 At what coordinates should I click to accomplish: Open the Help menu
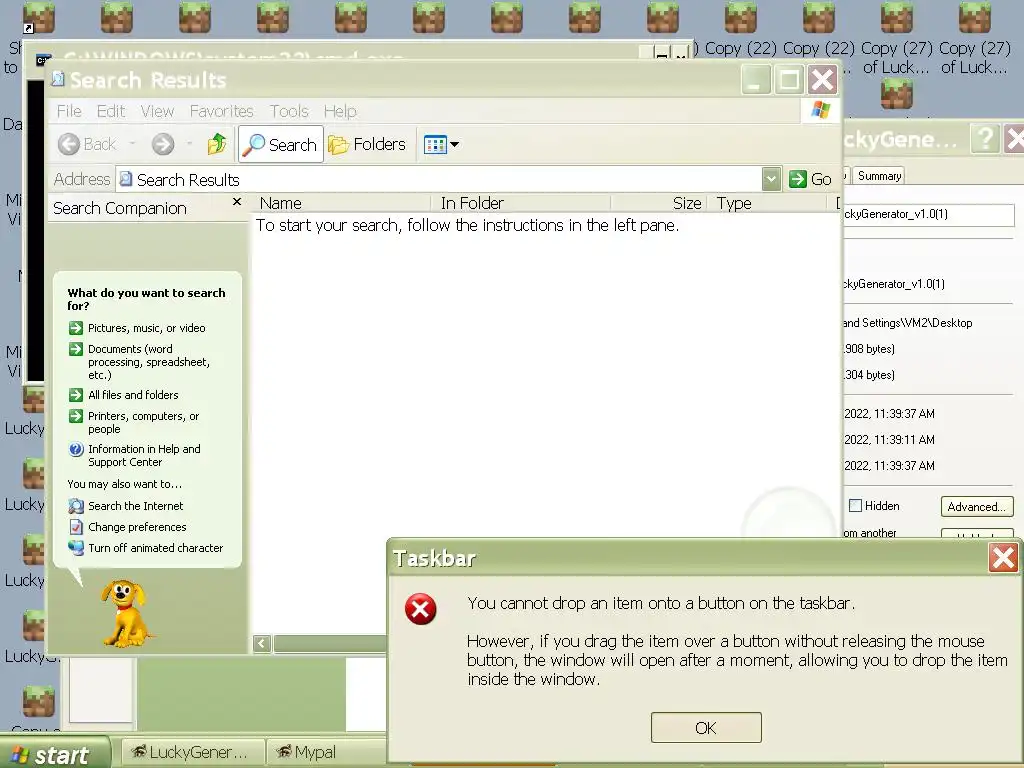click(340, 111)
